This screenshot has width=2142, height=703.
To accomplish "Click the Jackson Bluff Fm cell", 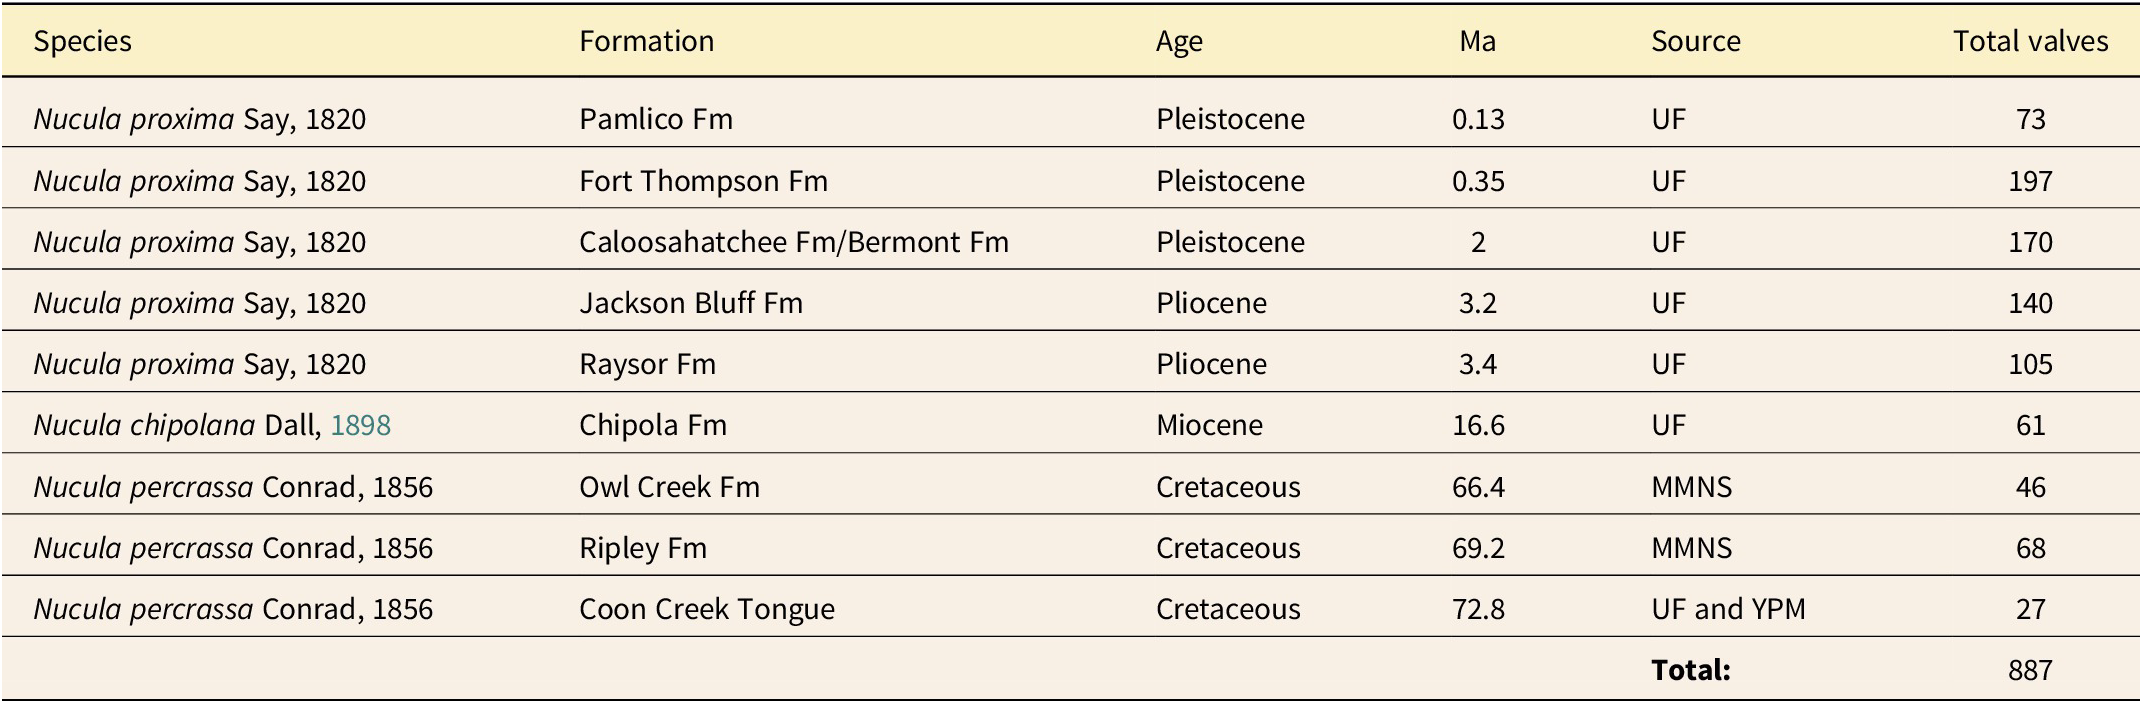I will [691, 303].
